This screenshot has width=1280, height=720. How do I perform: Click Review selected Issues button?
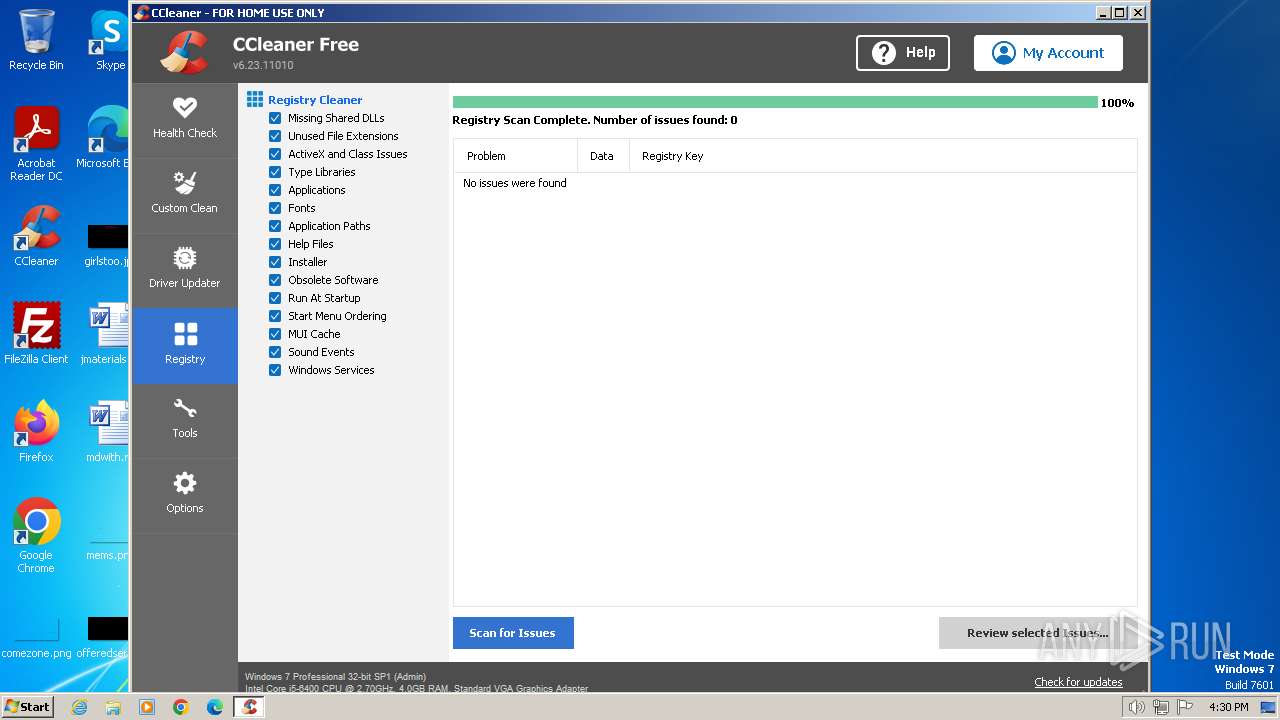coord(1037,633)
